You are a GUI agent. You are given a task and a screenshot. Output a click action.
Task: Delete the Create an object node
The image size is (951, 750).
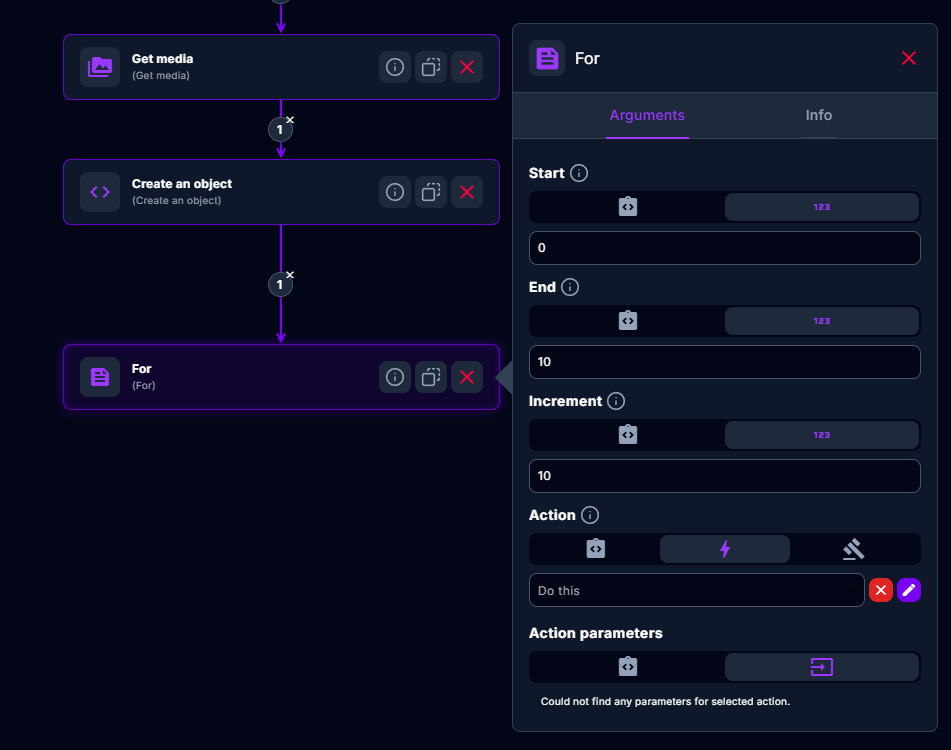click(x=467, y=192)
